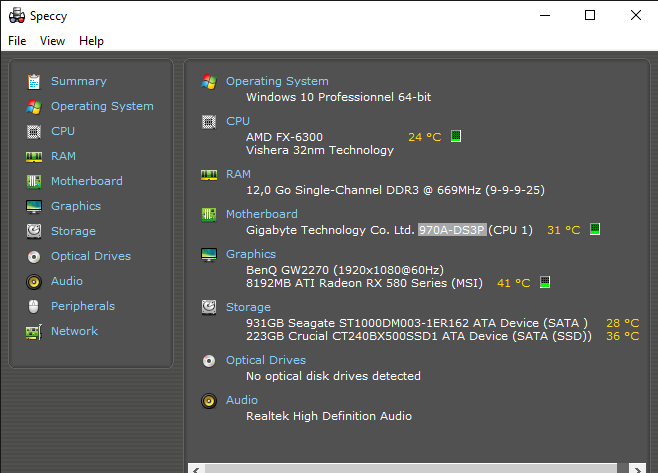Open the Help menu

(91, 41)
